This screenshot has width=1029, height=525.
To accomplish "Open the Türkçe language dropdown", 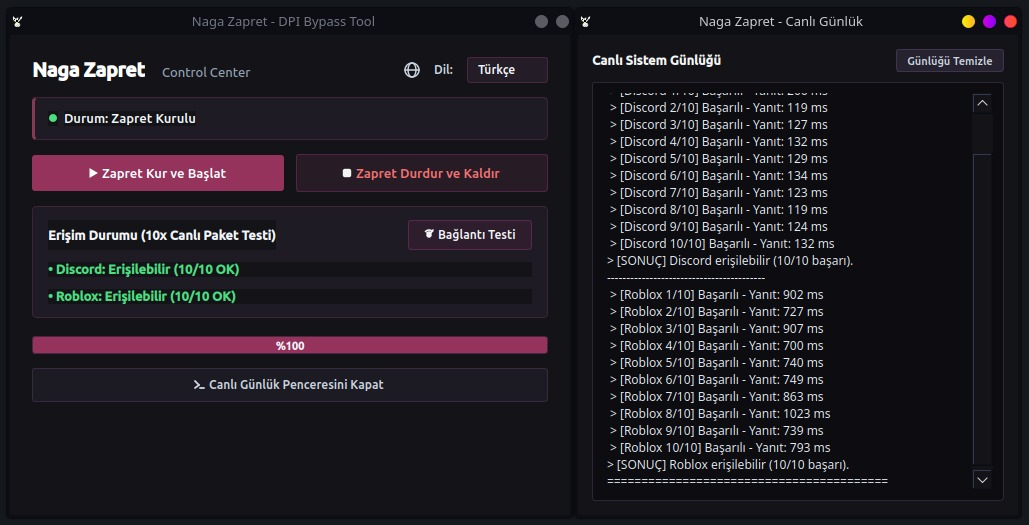I will [507, 70].
